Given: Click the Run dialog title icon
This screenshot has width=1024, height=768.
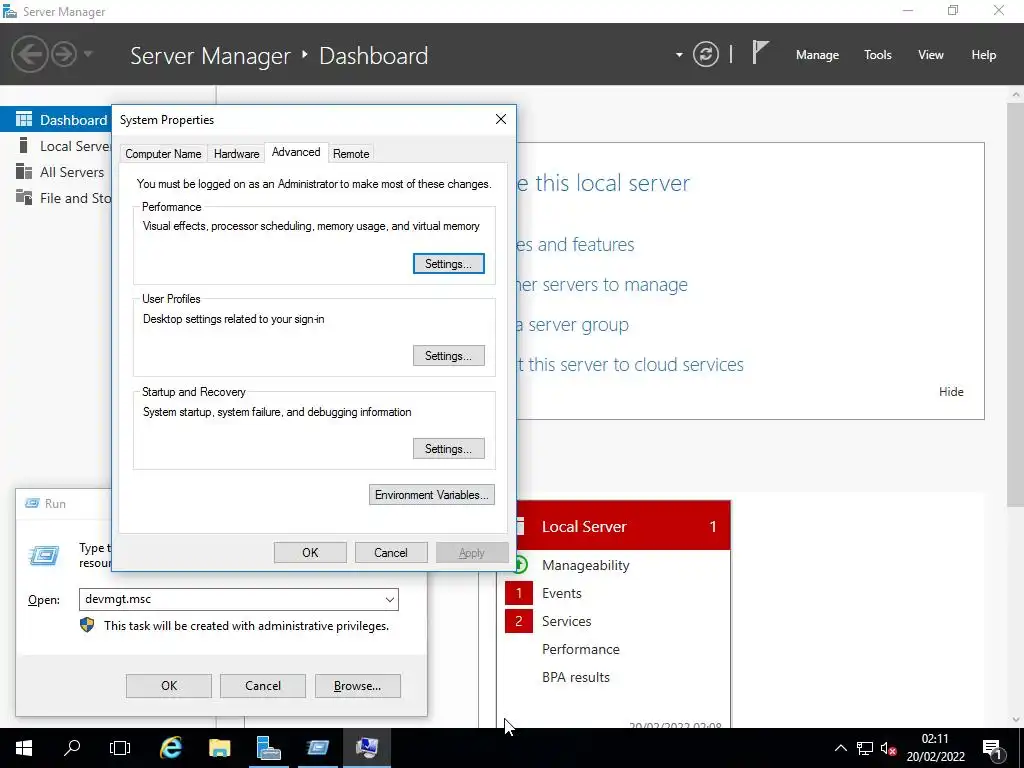Looking at the screenshot, I should [32, 503].
